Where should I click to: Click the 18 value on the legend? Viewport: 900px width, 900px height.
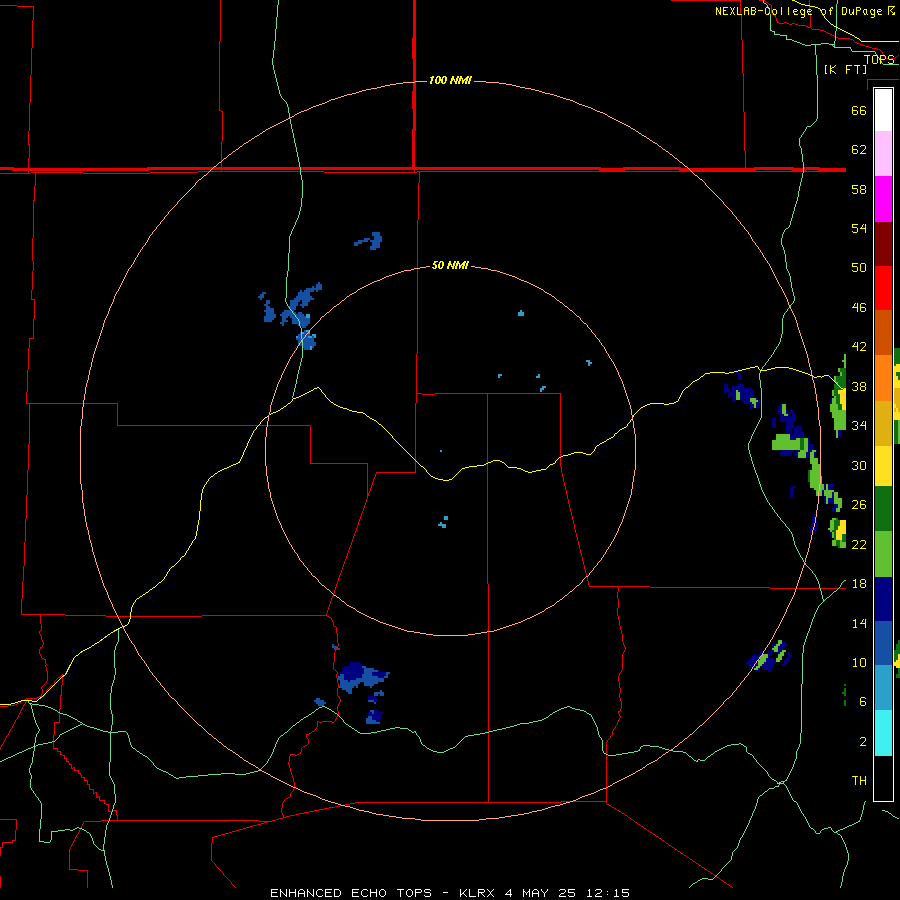(x=859, y=584)
